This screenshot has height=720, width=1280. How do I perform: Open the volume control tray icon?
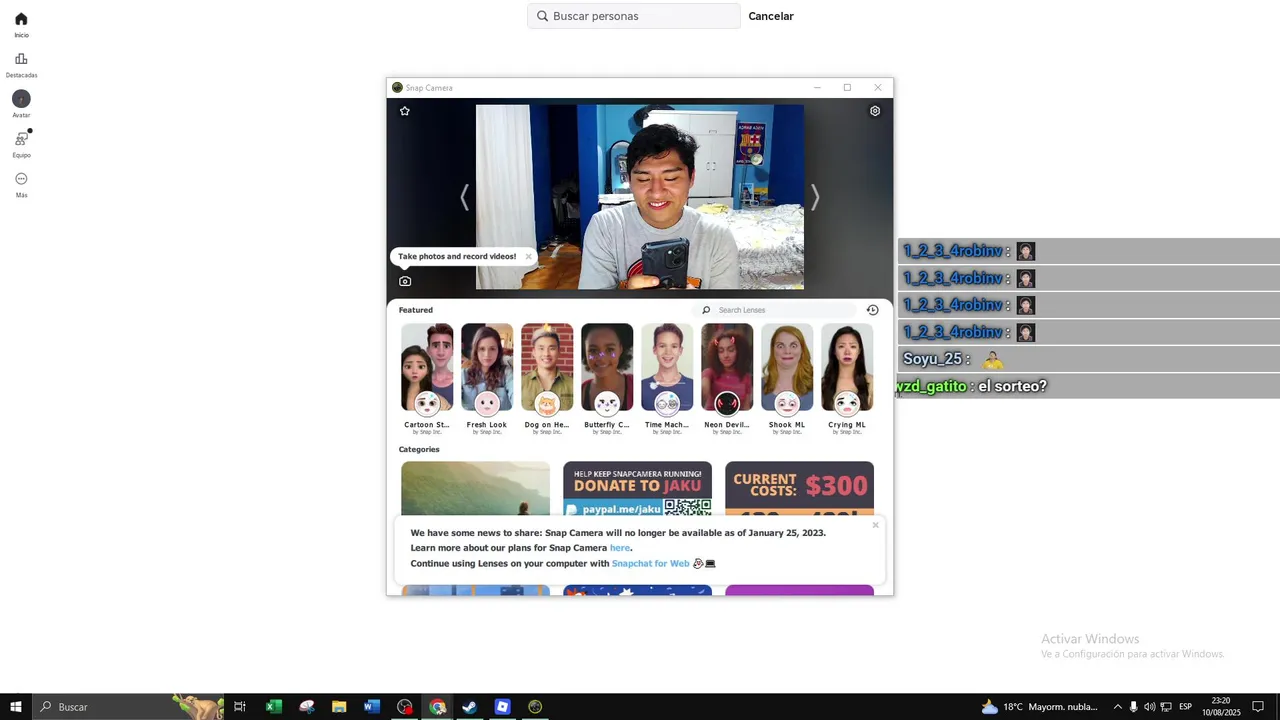(x=1149, y=707)
